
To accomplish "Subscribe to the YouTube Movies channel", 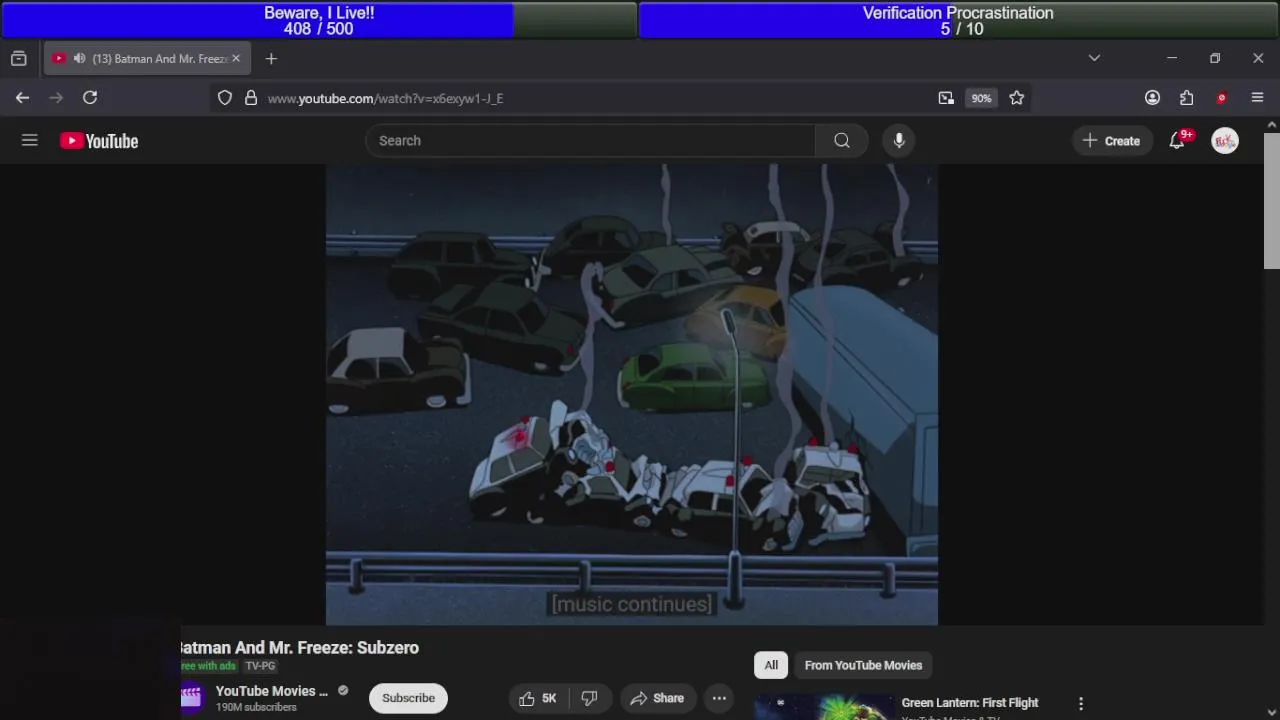I will coord(408,698).
